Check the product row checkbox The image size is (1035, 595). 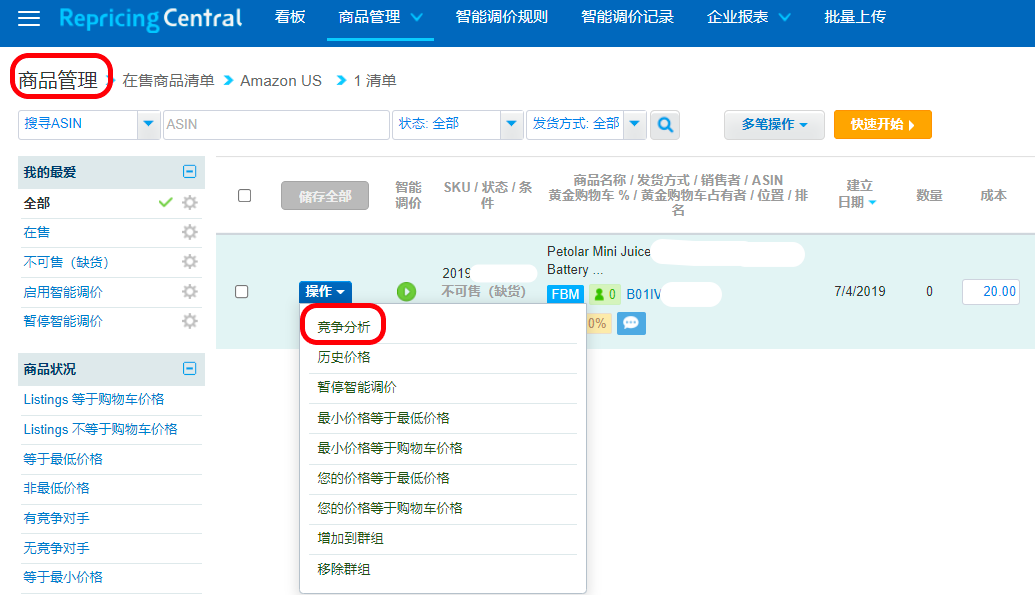242,291
